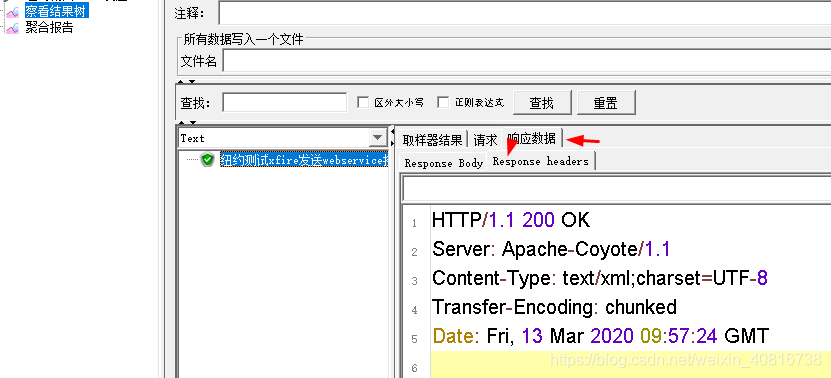Viewport: 831px width, 378px height.
Task: Open the Text renderer dropdown
Action: tap(377, 138)
